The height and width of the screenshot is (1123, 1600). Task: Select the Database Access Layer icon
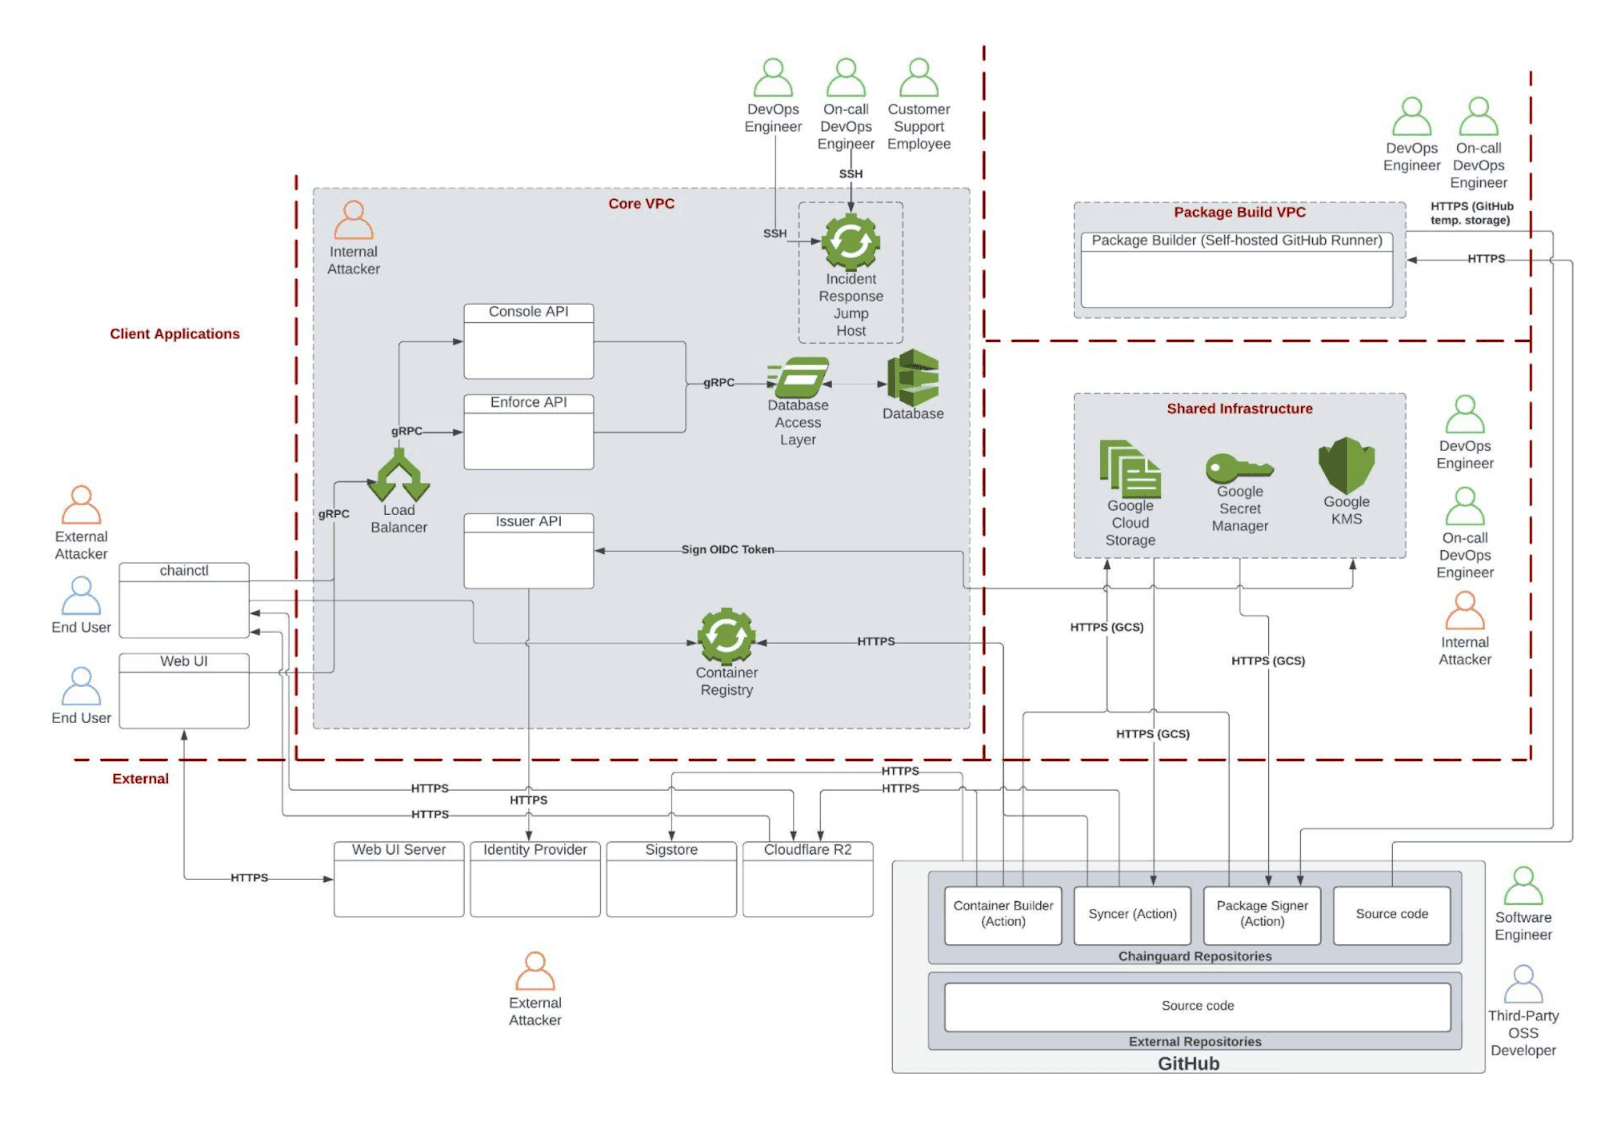point(798,378)
